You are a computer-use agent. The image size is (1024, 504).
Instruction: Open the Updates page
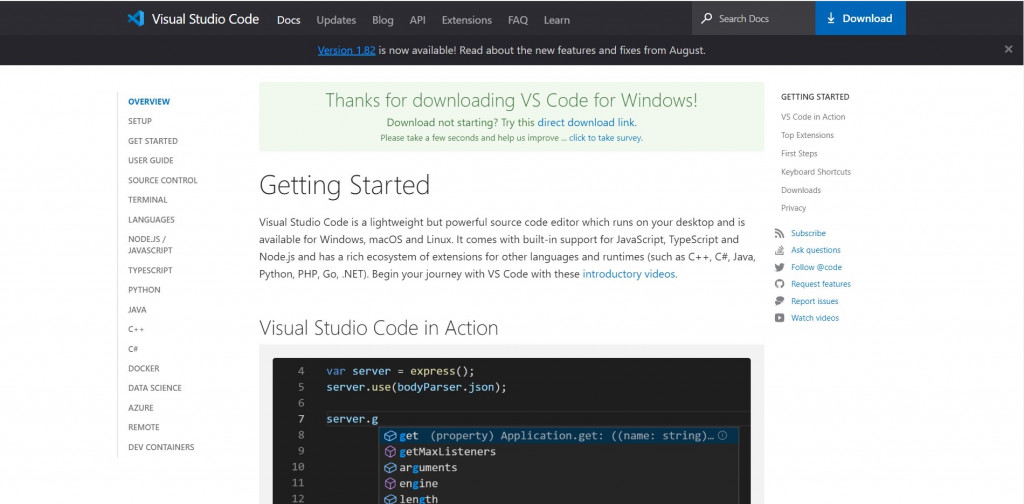(336, 20)
